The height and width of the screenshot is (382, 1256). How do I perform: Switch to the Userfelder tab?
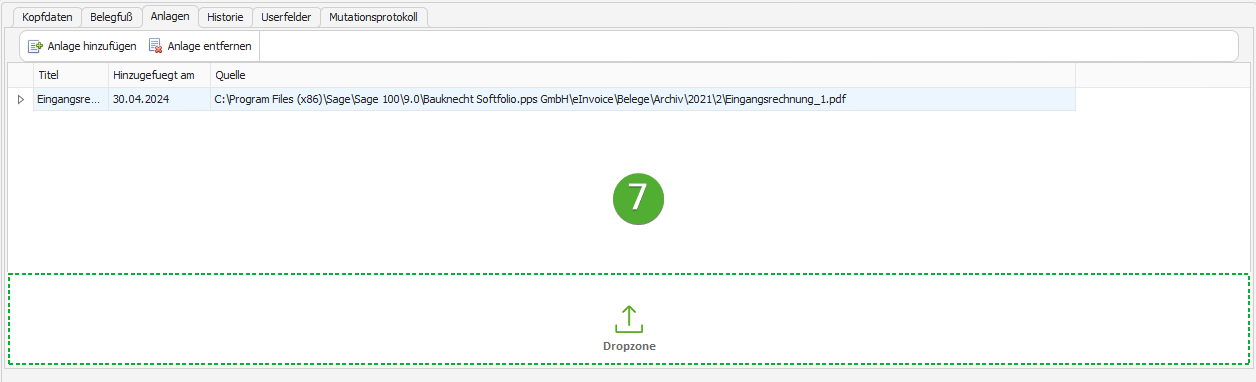tap(286, 17)
